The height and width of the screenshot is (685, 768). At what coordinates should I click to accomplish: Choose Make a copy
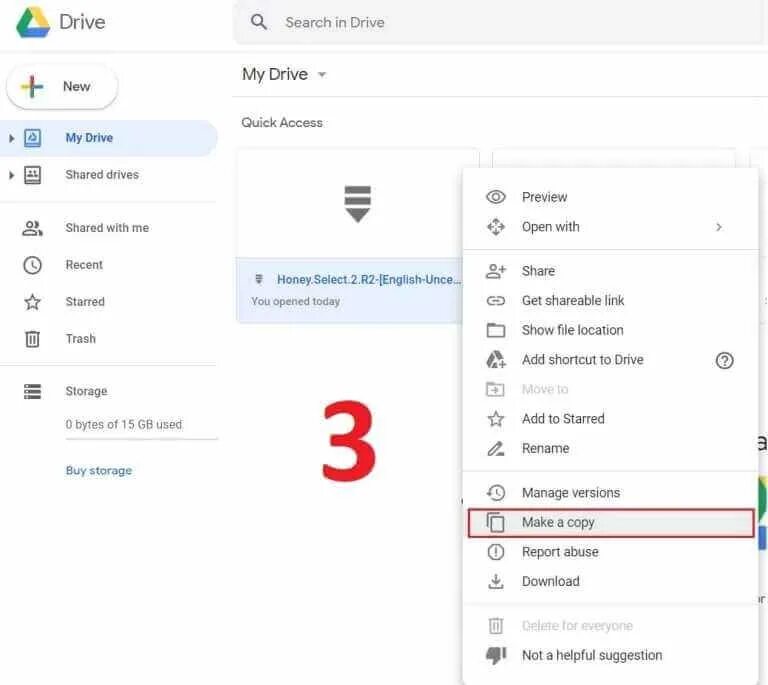[611, 522]
